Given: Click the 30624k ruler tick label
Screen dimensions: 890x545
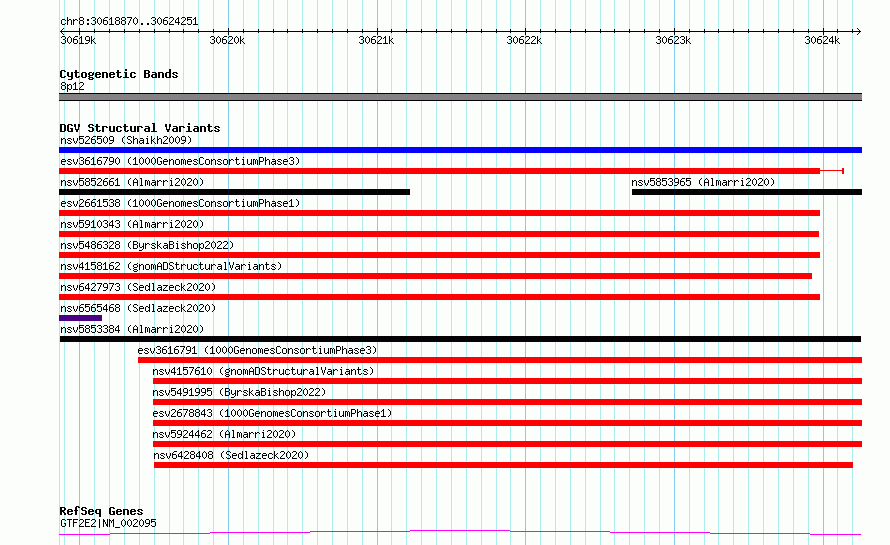Looking at the screenshot, I should (x=822, y=40).
